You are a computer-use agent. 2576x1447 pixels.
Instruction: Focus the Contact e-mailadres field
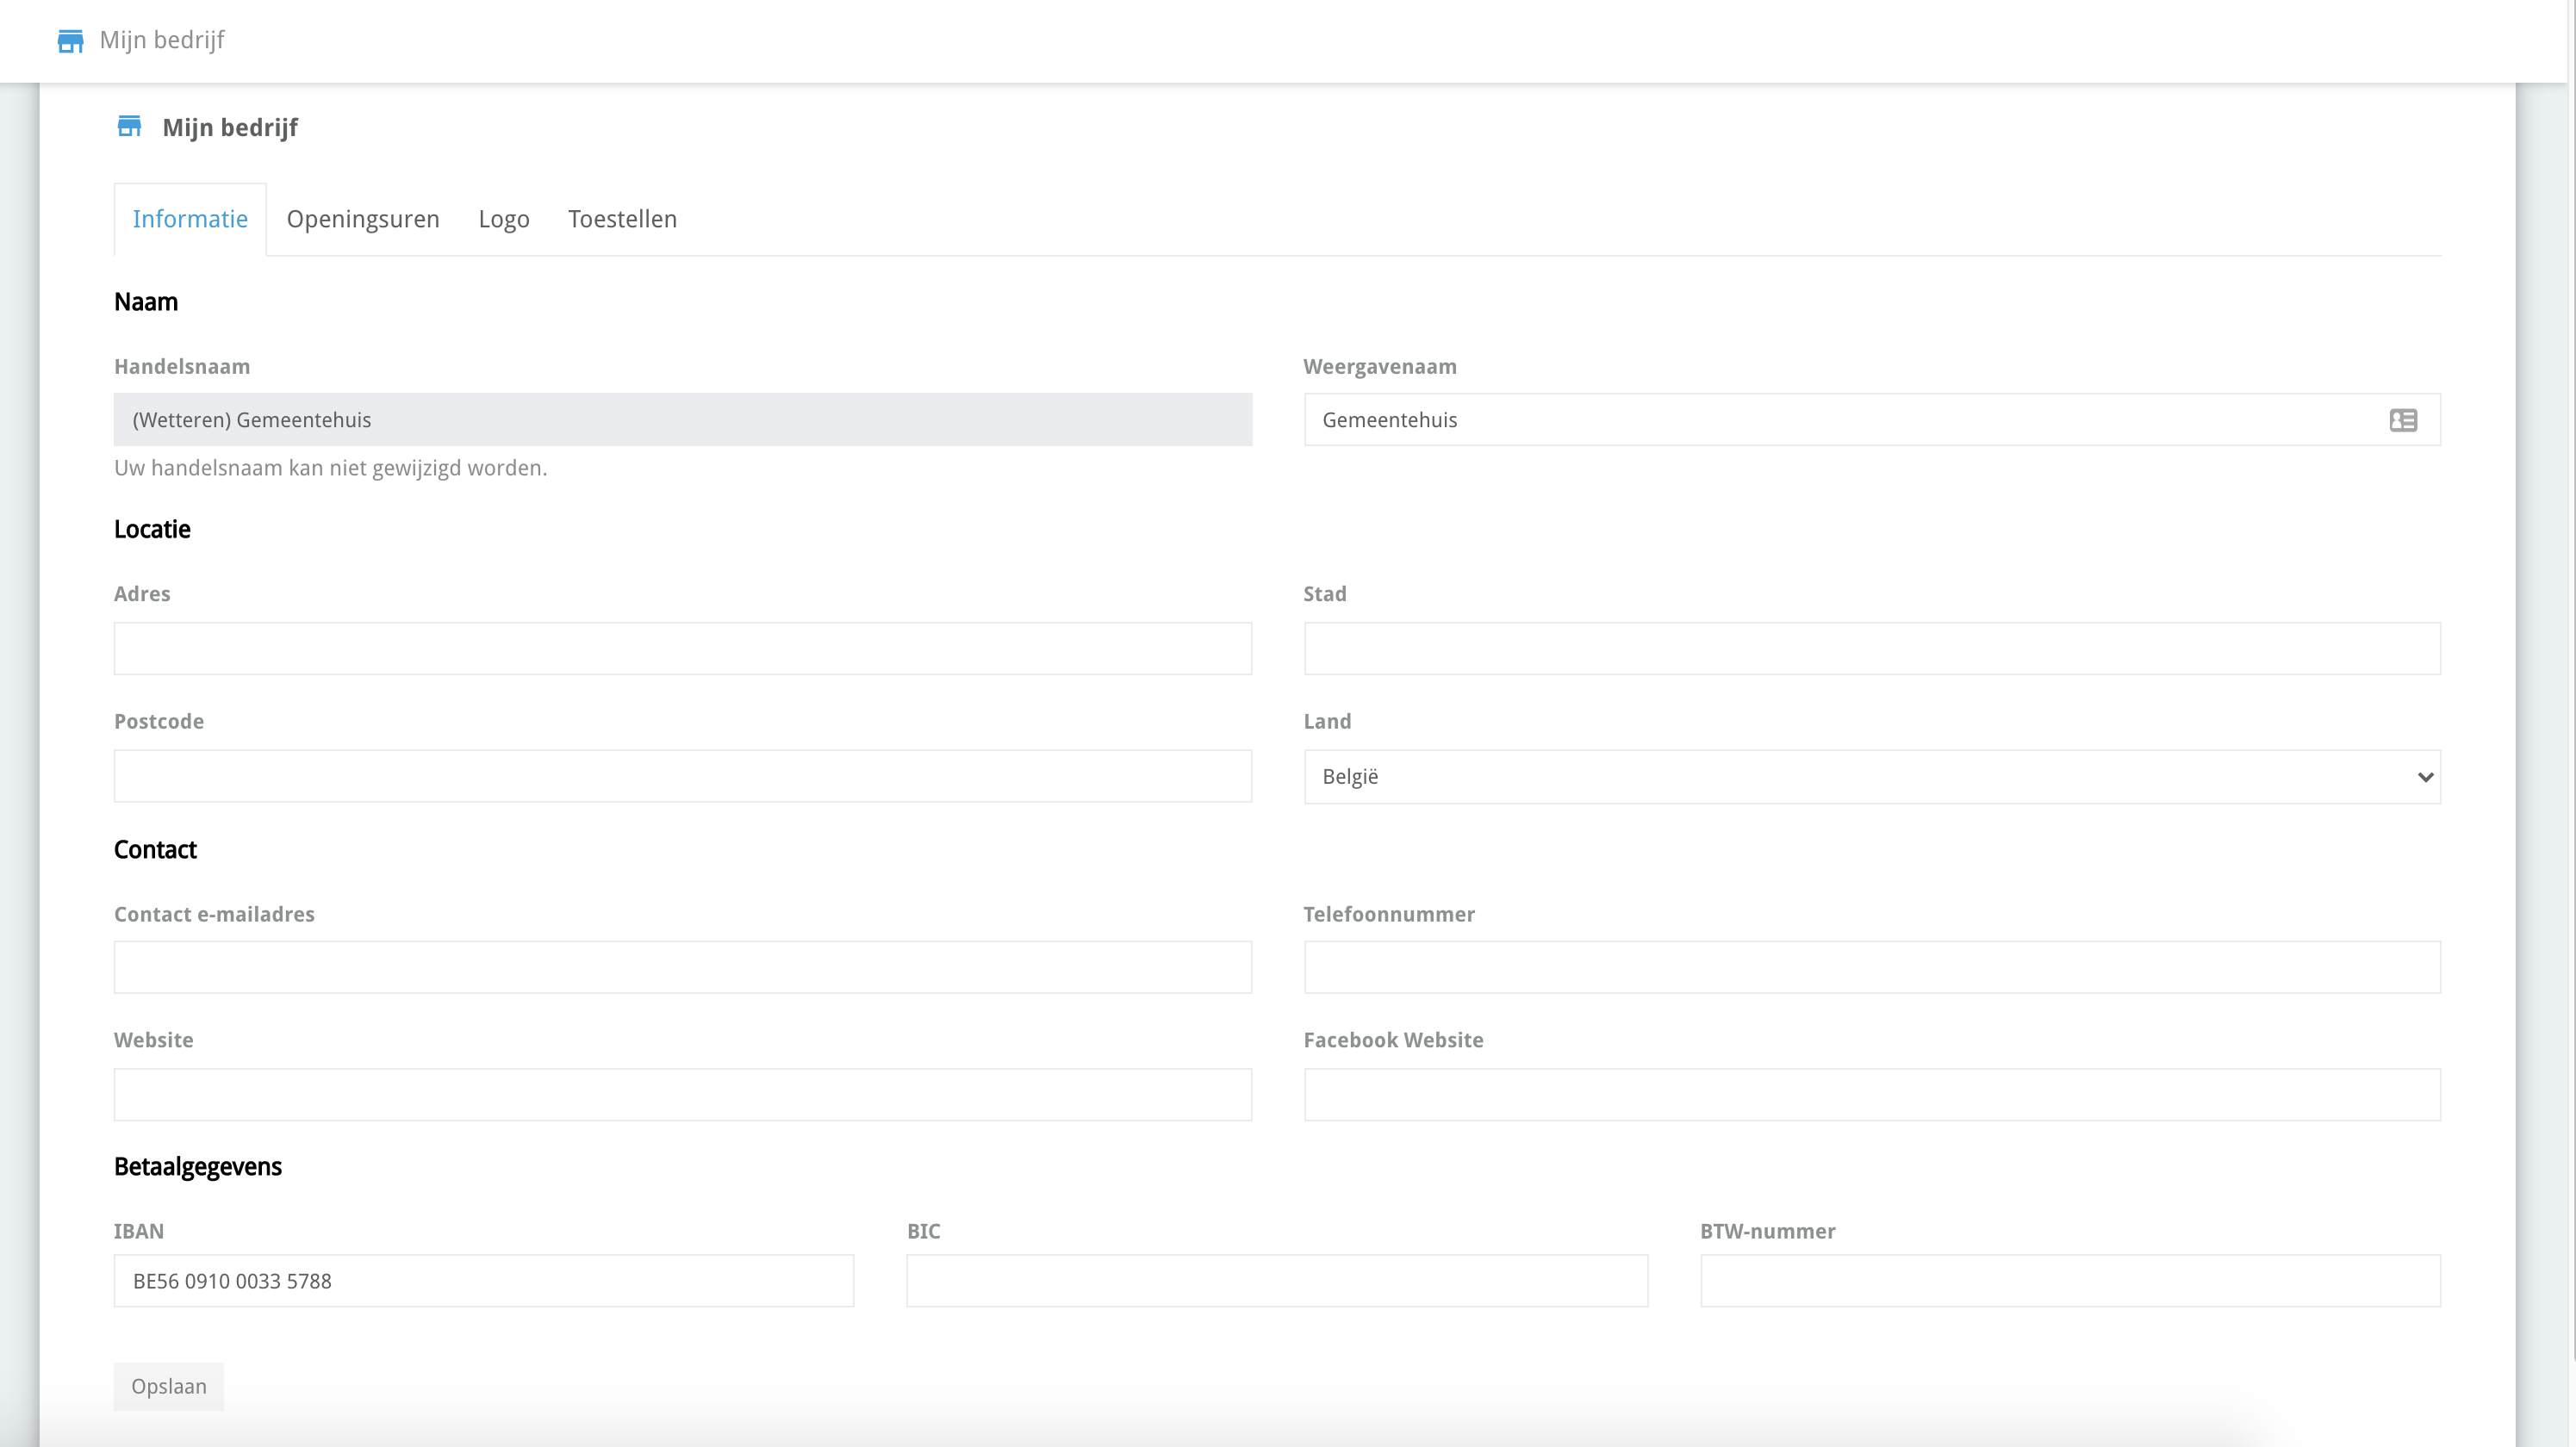pos(682,967)
